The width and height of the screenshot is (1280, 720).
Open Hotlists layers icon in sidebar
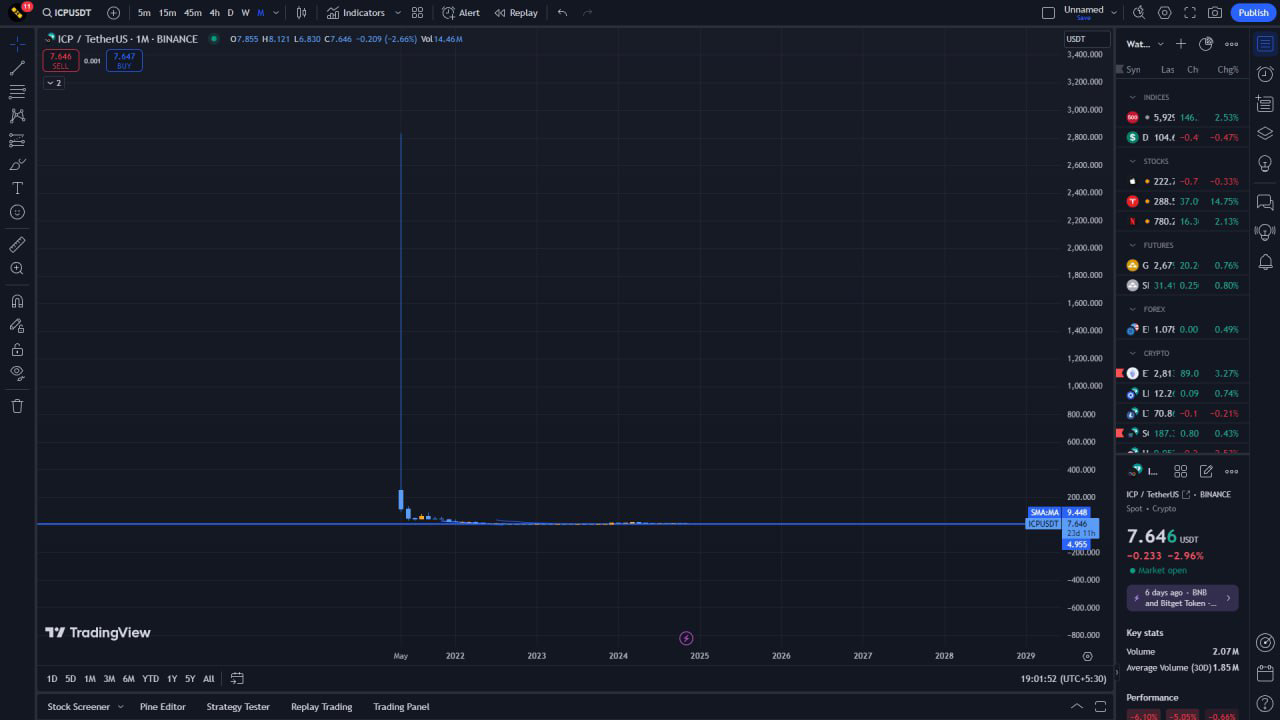(1265, 133)
